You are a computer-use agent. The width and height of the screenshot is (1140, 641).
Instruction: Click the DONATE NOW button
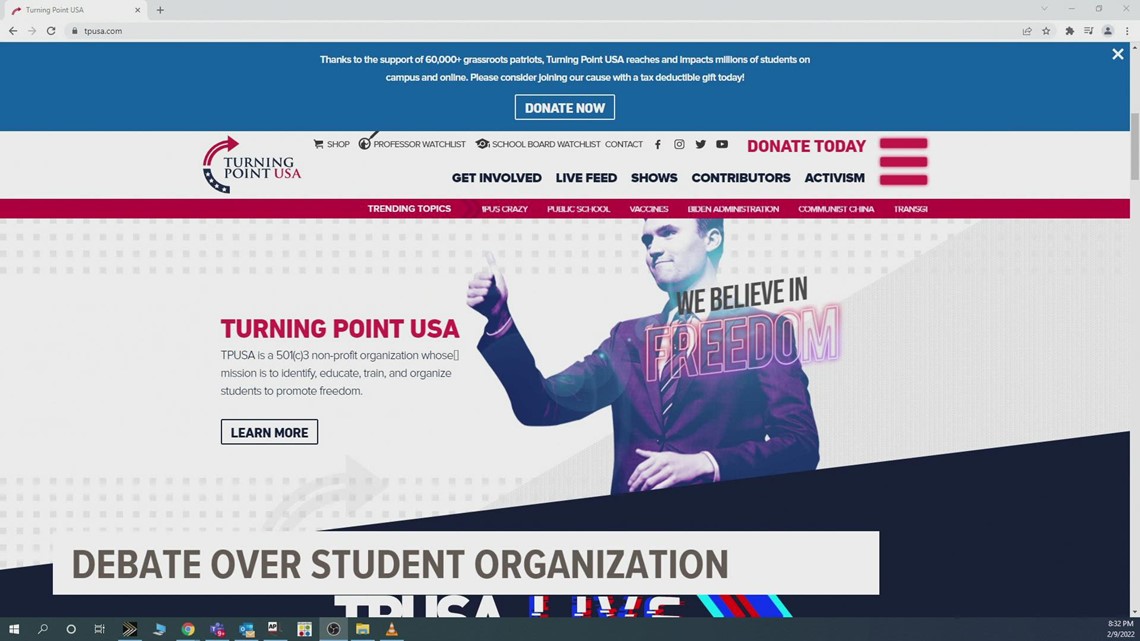point(565,108)
